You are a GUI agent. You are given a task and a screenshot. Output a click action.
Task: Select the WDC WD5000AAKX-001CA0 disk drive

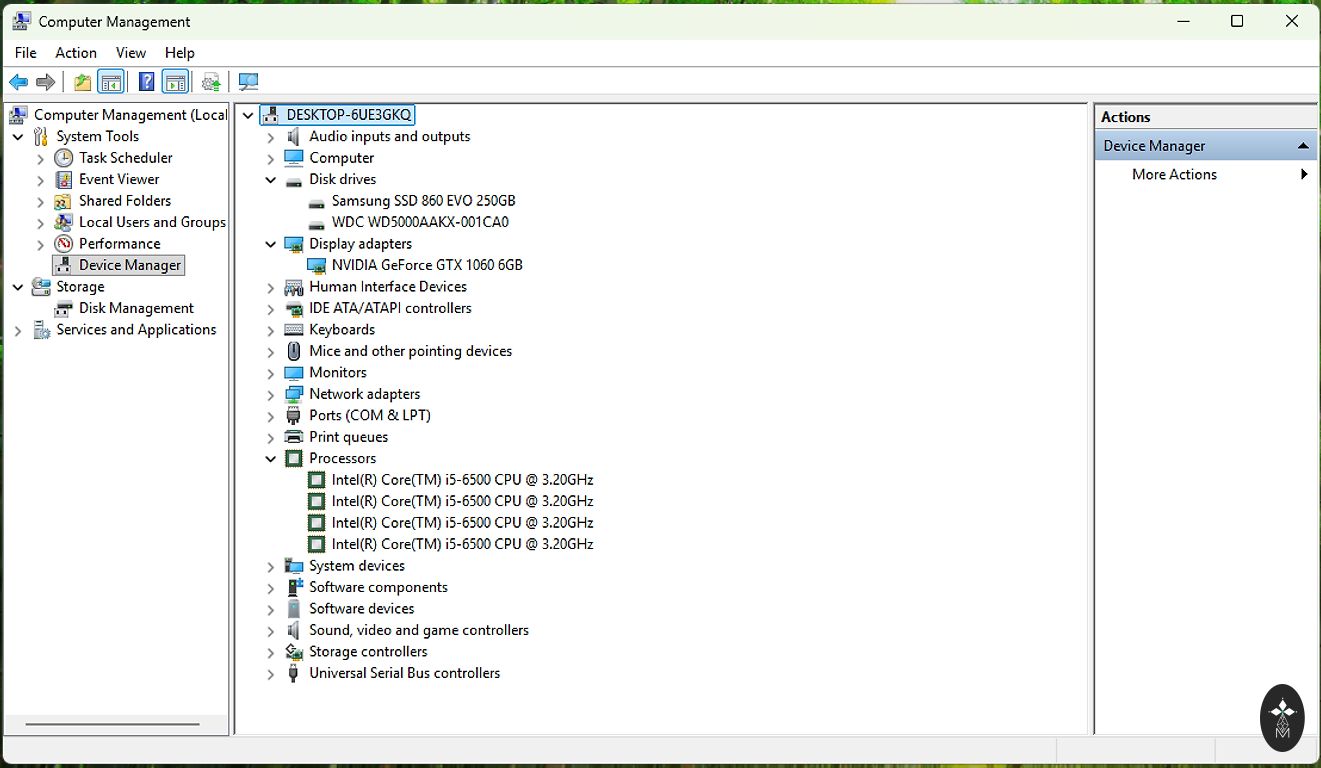(420, 222)
